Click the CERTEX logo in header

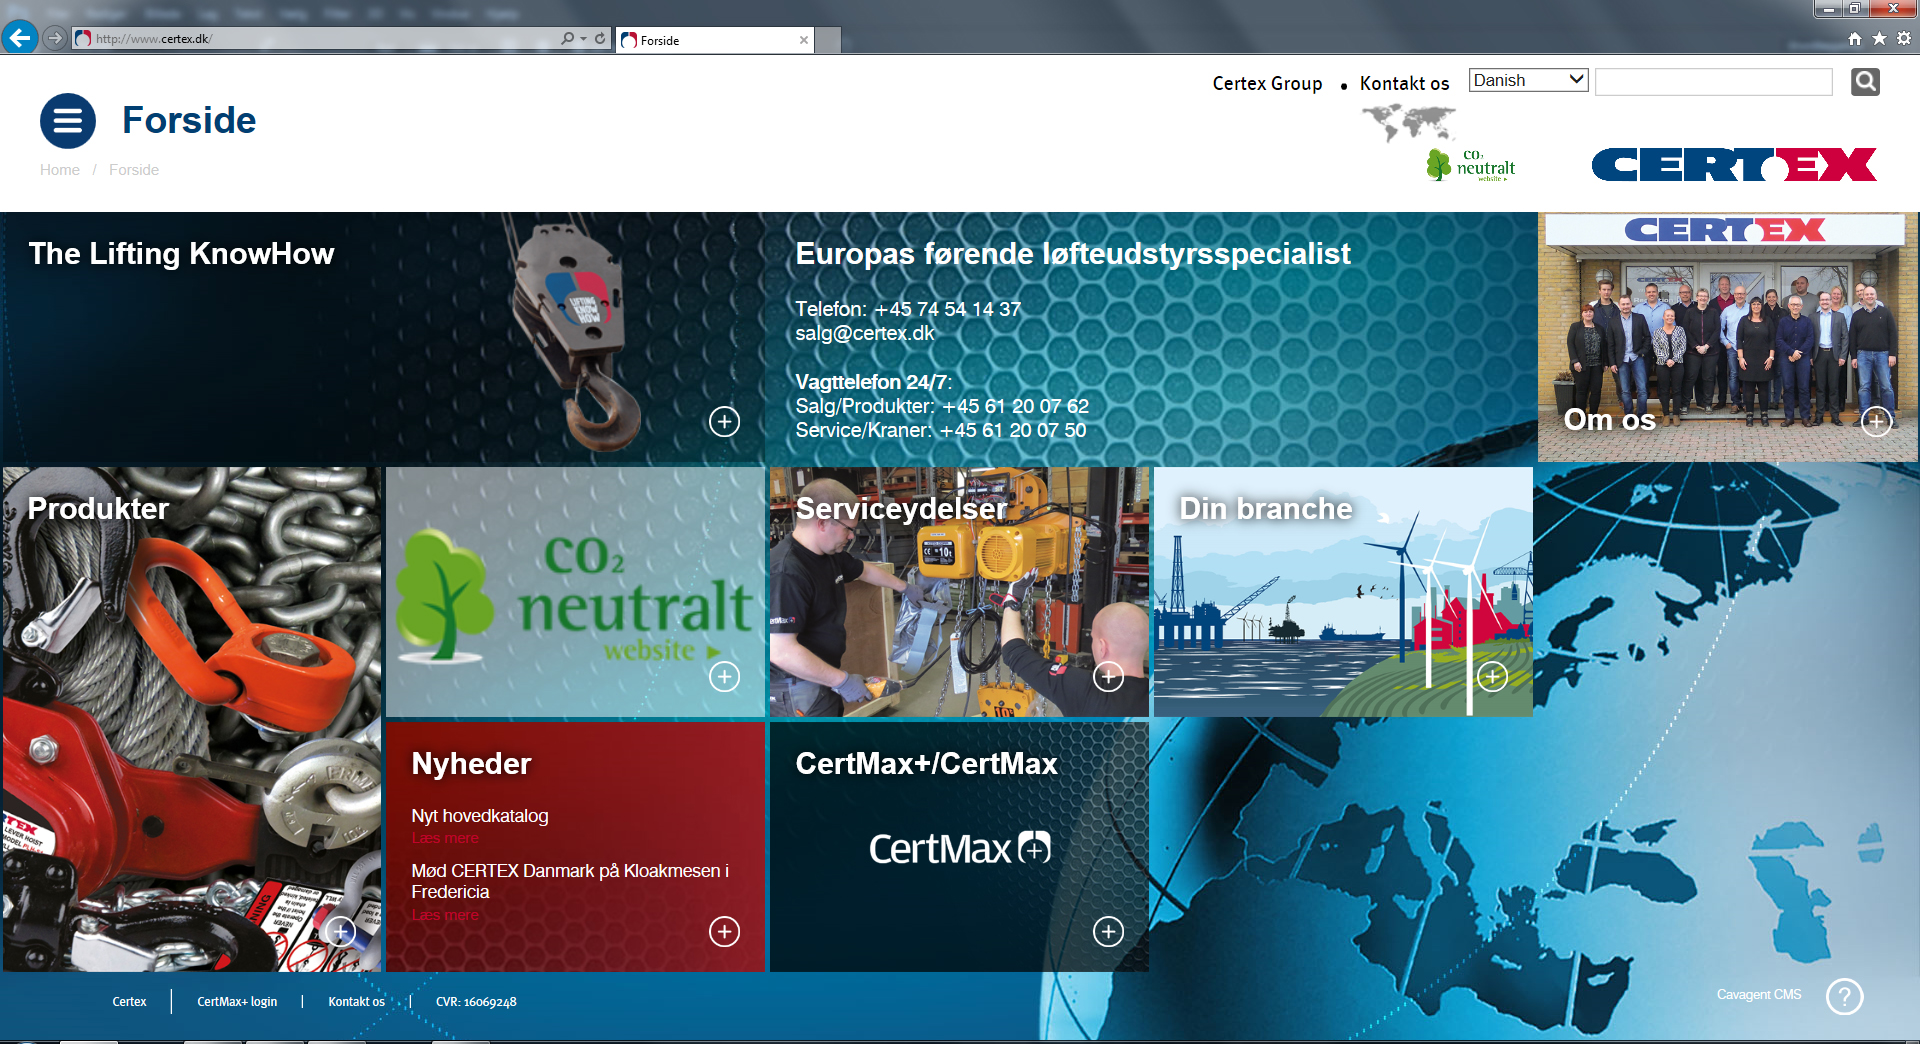[x=1734, y=165]
